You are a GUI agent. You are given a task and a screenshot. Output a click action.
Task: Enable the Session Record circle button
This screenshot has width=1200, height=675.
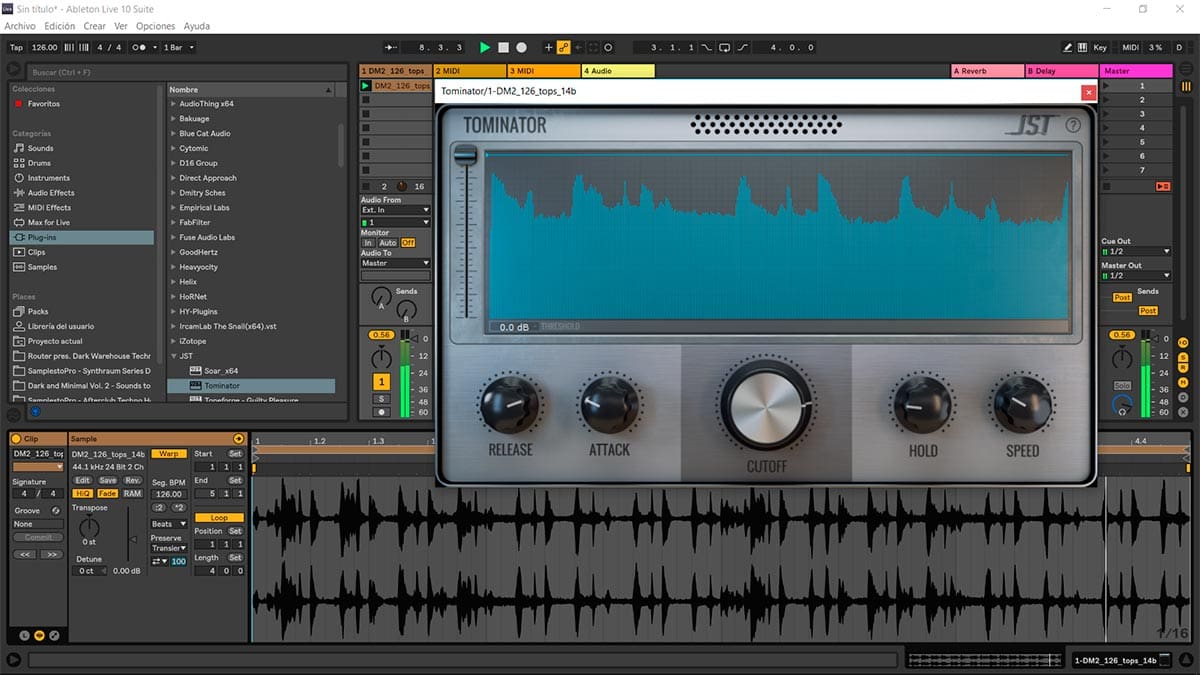tap(608, 47)
